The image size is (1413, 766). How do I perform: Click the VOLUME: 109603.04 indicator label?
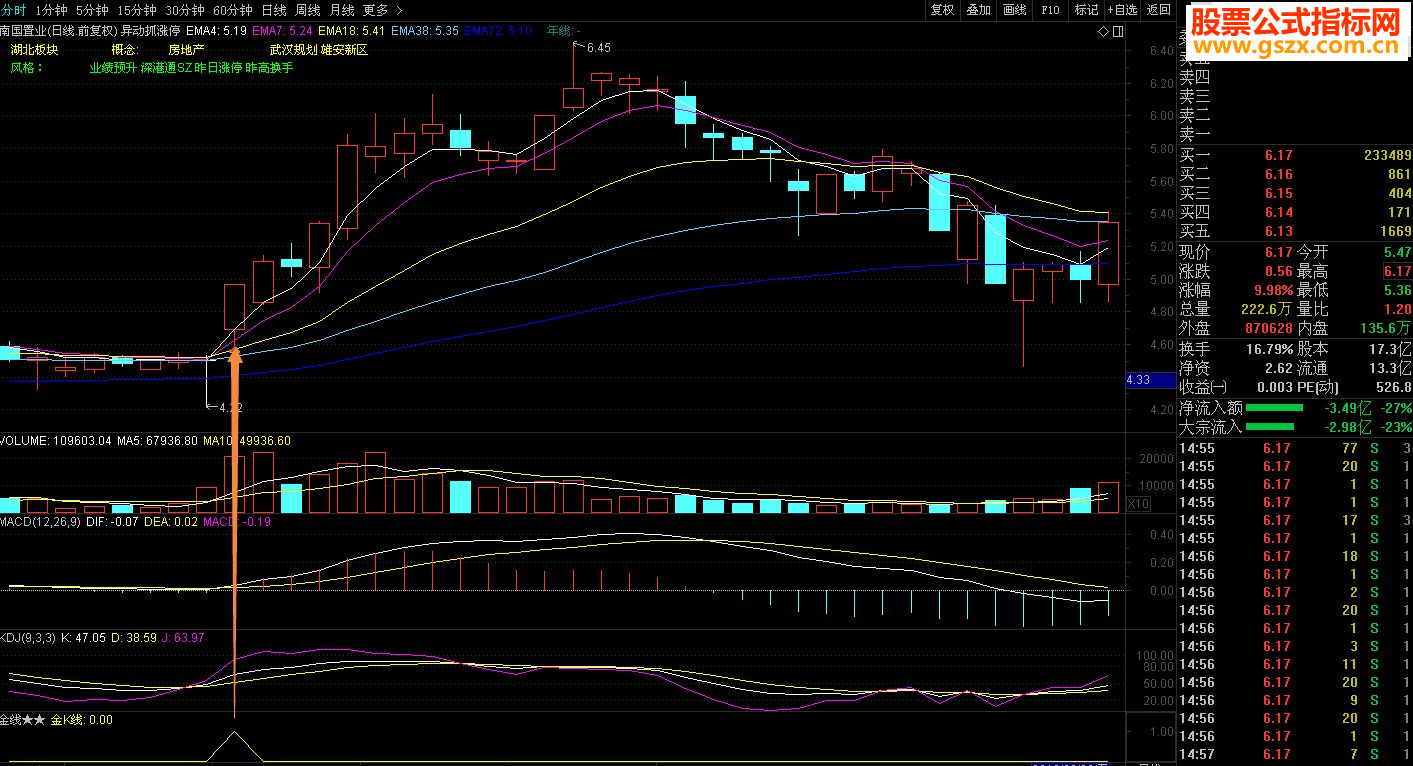coord(56,440)
